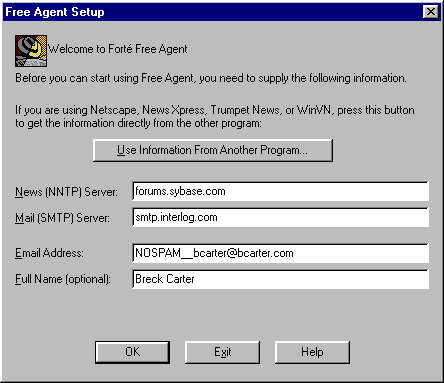Open Help for Free Agent Setup
This screenshot has width=444, height=383.
312,352
